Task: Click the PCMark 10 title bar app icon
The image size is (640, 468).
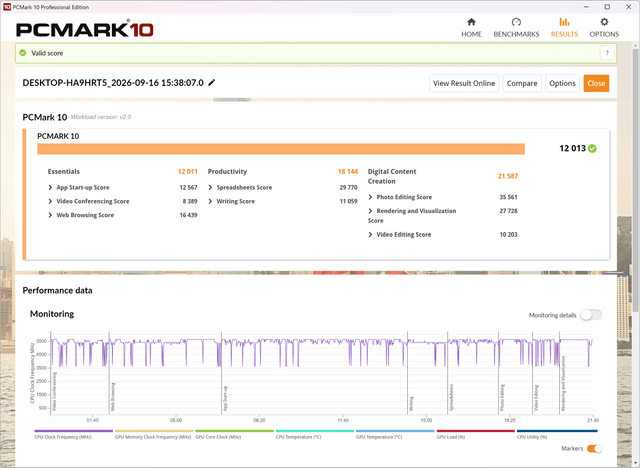Action: pos(7,7)
